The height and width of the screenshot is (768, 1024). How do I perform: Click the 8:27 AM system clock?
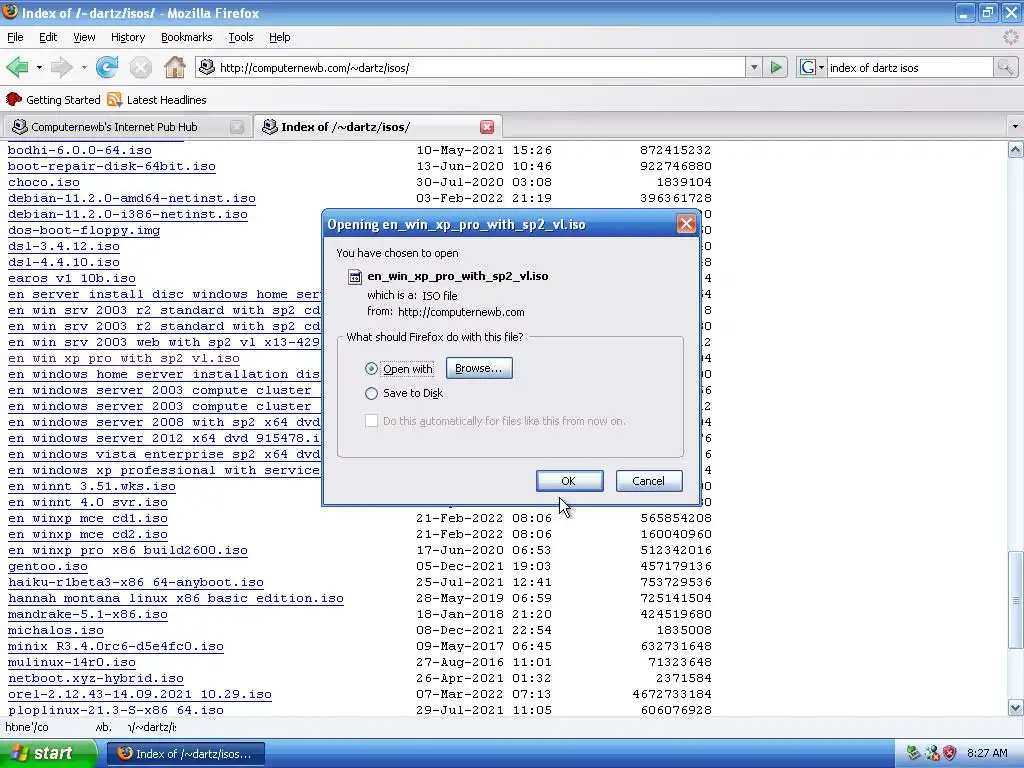click(987, 753)
